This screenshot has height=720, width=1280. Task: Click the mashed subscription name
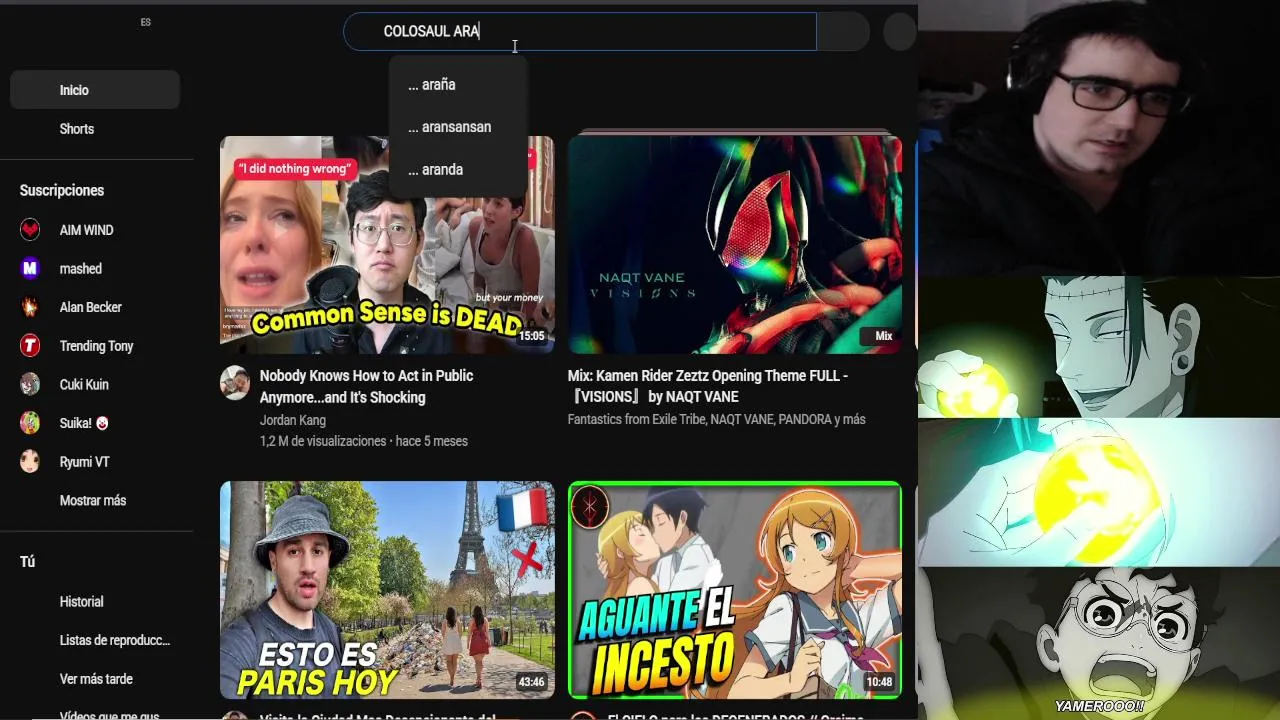tap(81, 268)
